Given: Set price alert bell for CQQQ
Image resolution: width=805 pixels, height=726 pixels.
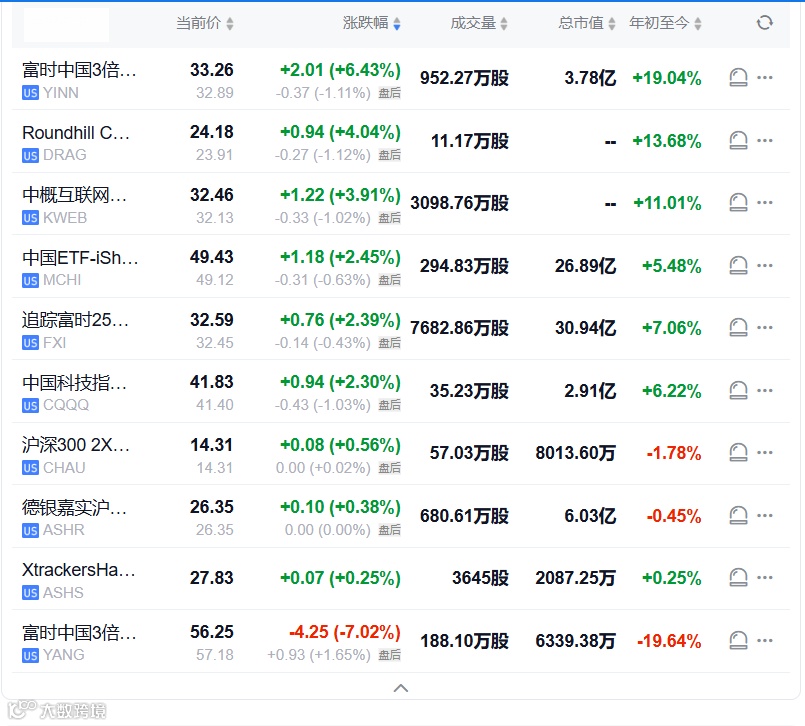Looking at the screenshot, I should point(738,390).
